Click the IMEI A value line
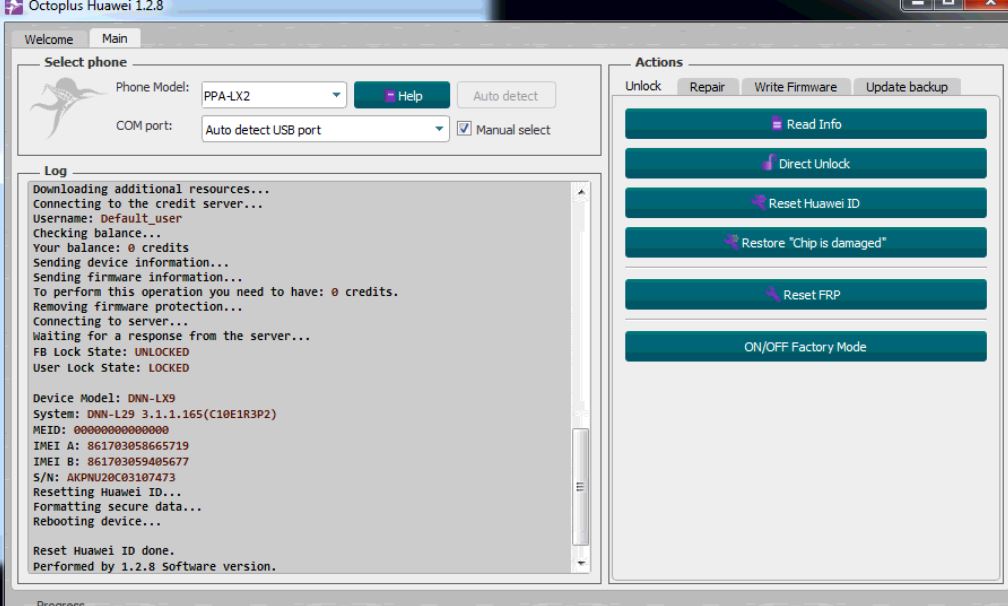The image size is (1008, 606). coord(111,445)
